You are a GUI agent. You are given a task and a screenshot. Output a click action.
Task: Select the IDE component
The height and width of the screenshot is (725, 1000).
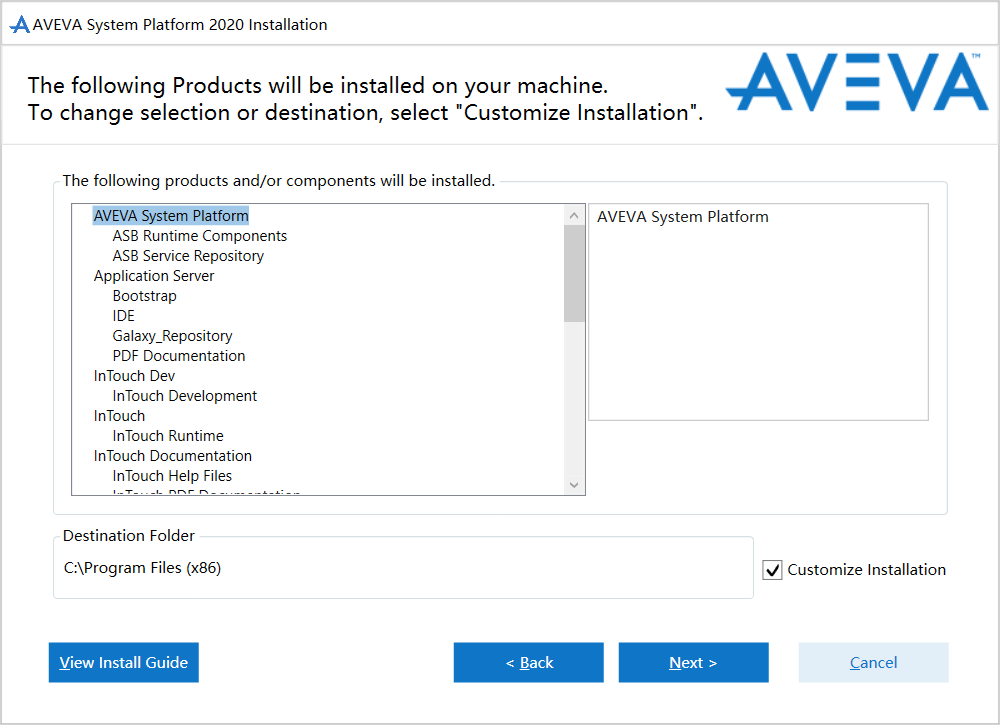pos(123,316)
